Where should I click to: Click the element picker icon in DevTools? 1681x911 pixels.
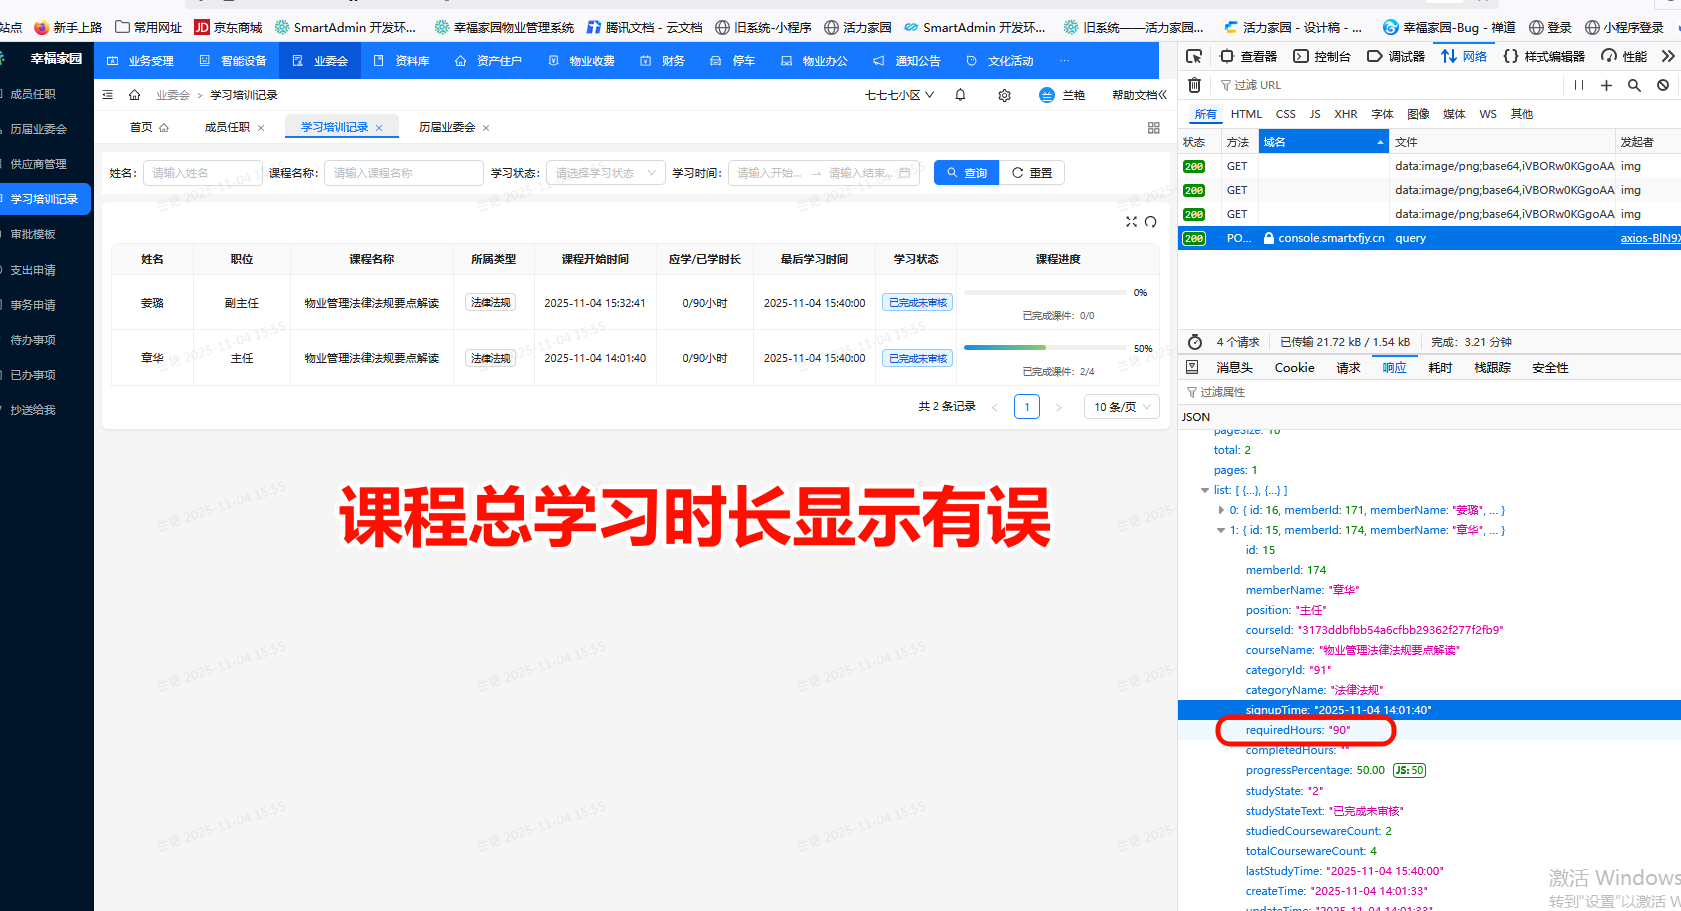(1194, 56)
